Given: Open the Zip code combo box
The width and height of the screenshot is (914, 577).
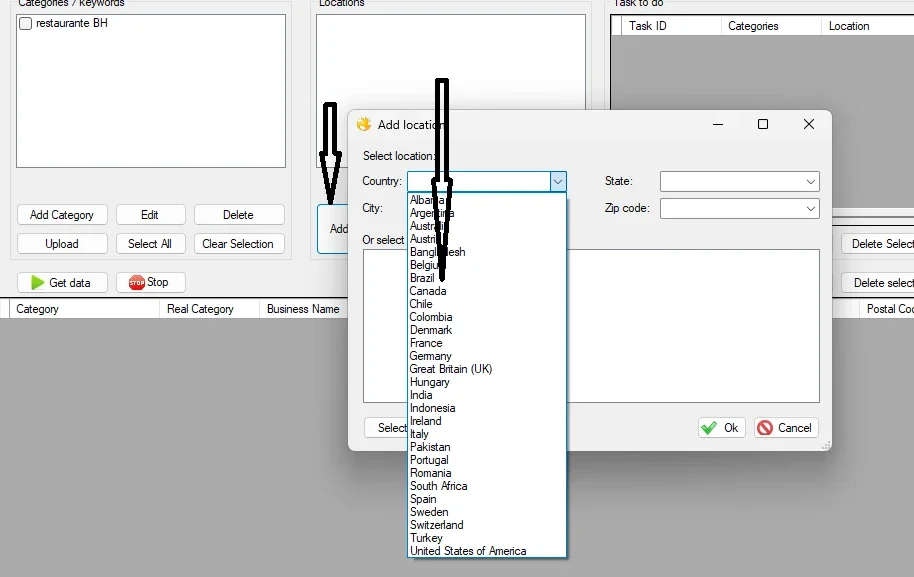Looking at the screenshot, I should pyautogui.click(x=740, y=209).
